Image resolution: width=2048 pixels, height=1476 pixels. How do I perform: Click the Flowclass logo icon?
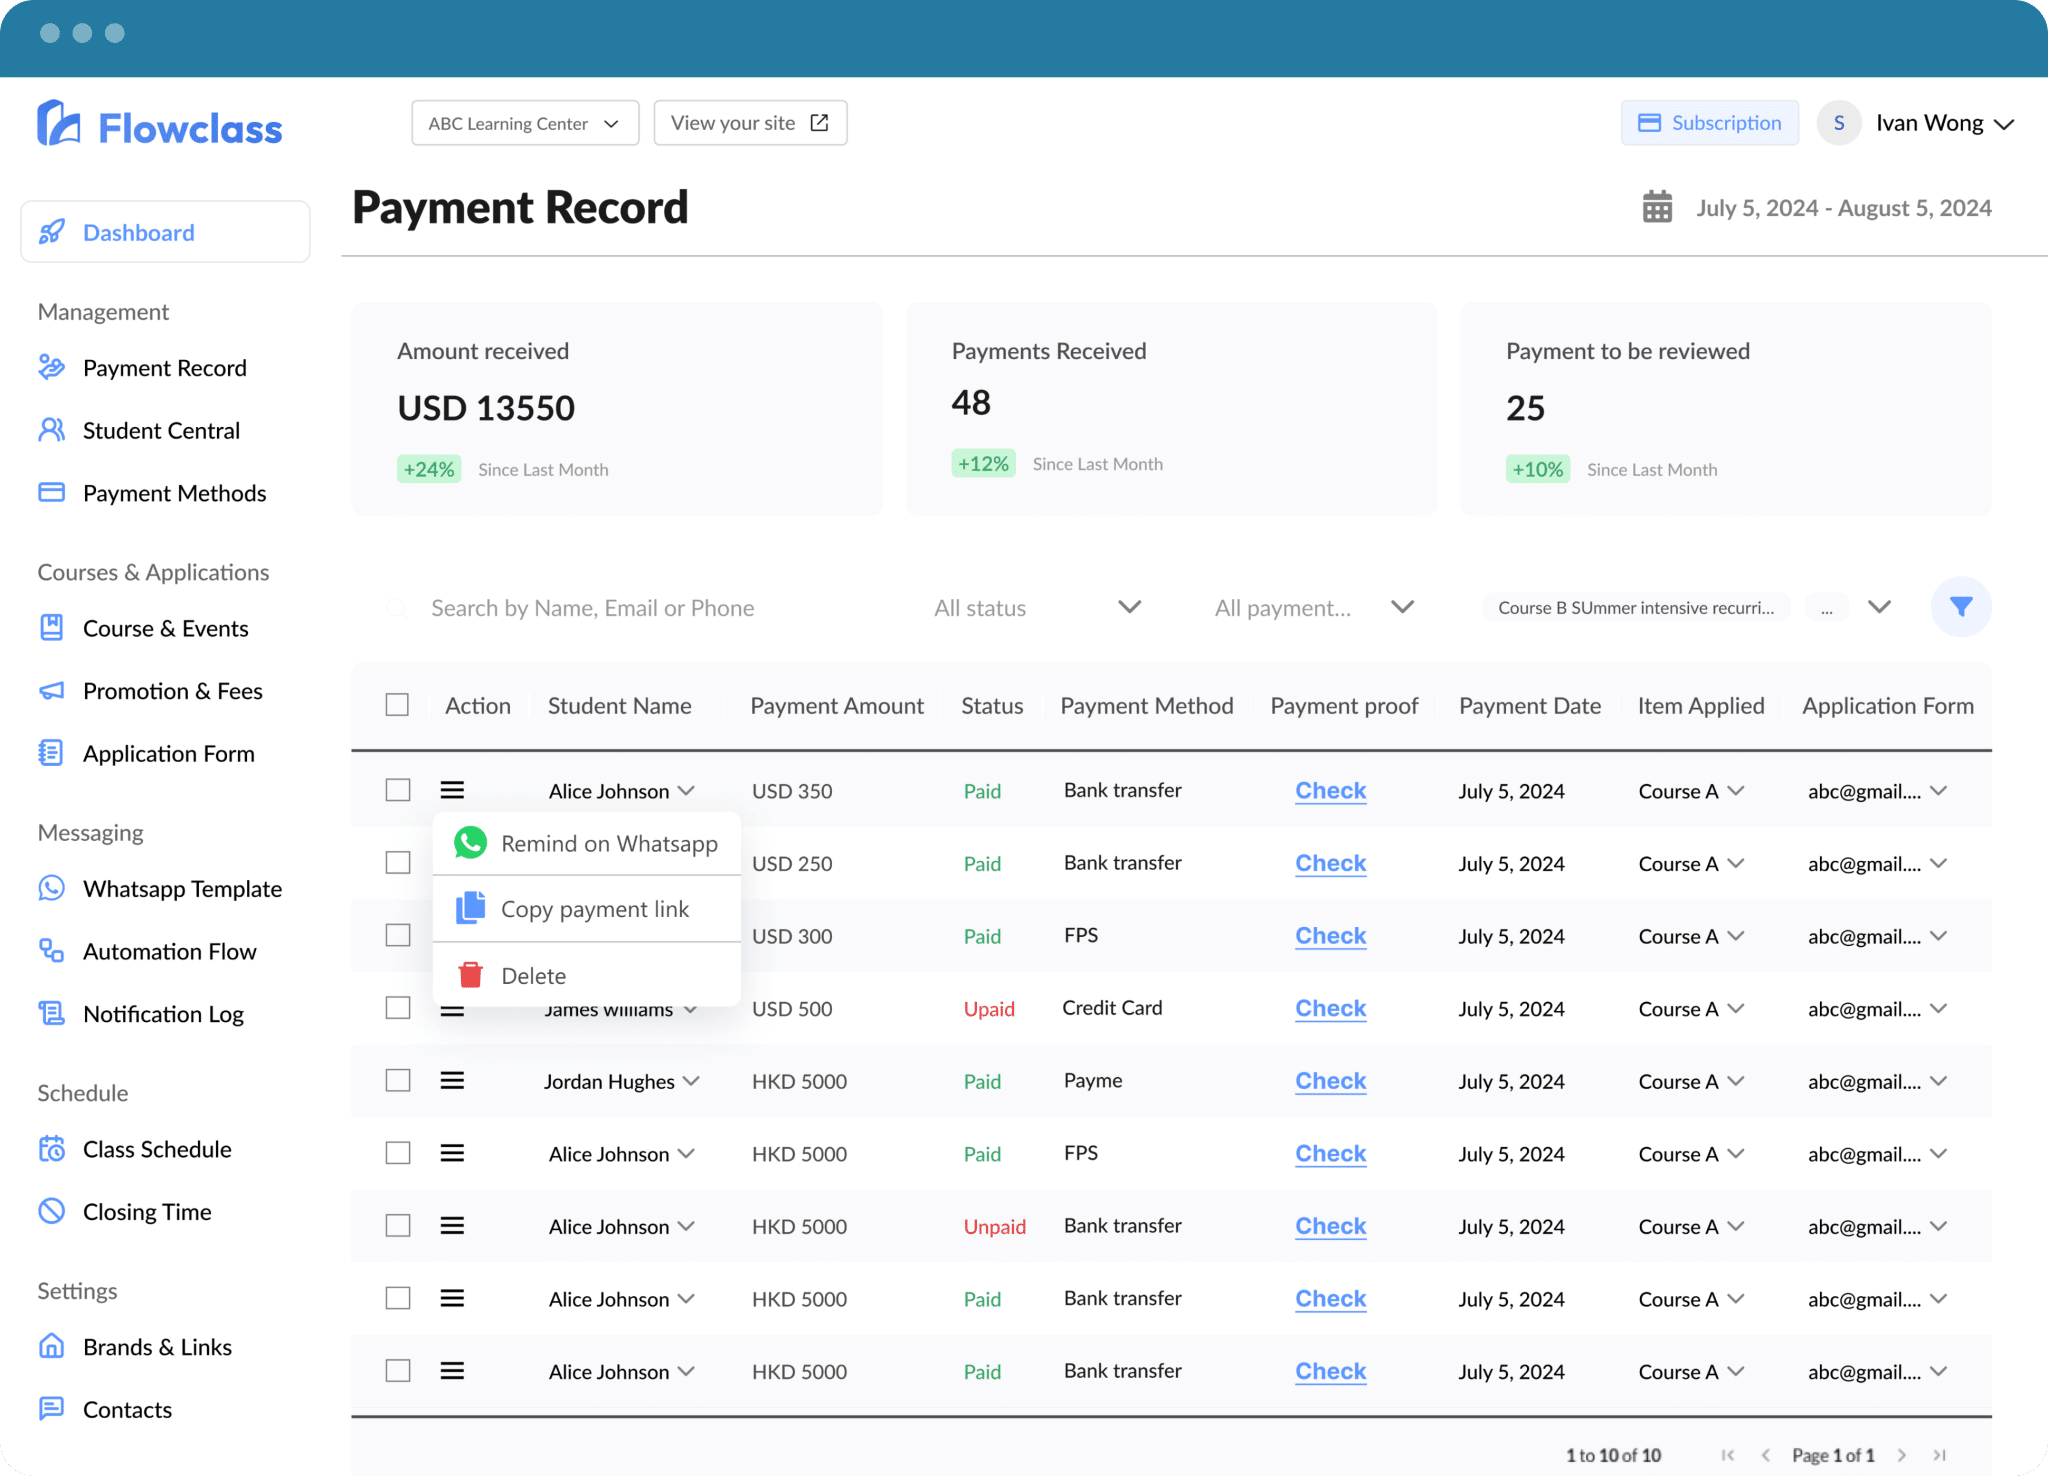pos(58,124)
